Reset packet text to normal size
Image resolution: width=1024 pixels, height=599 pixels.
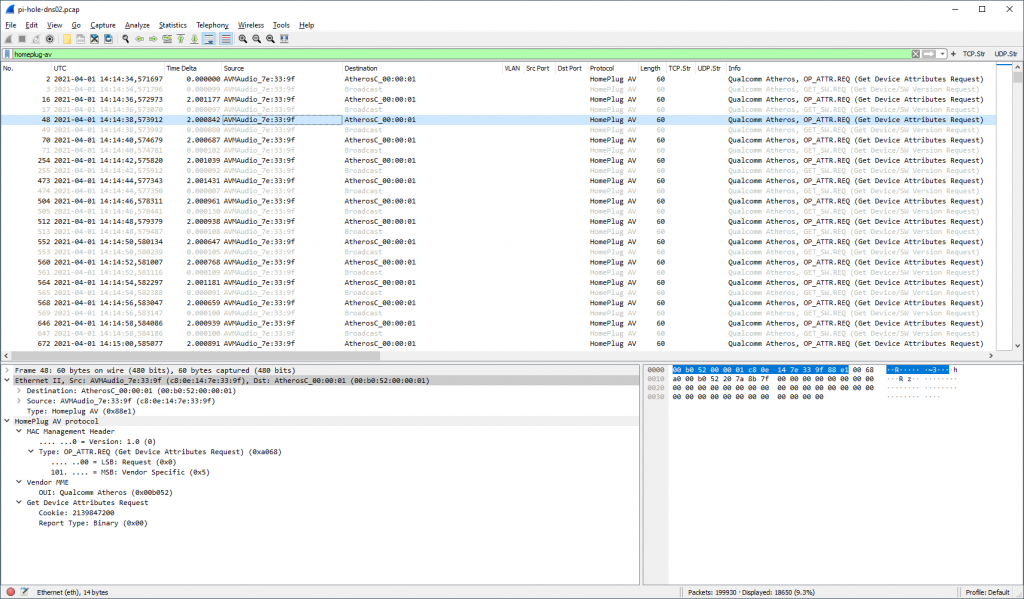(270, 39)
